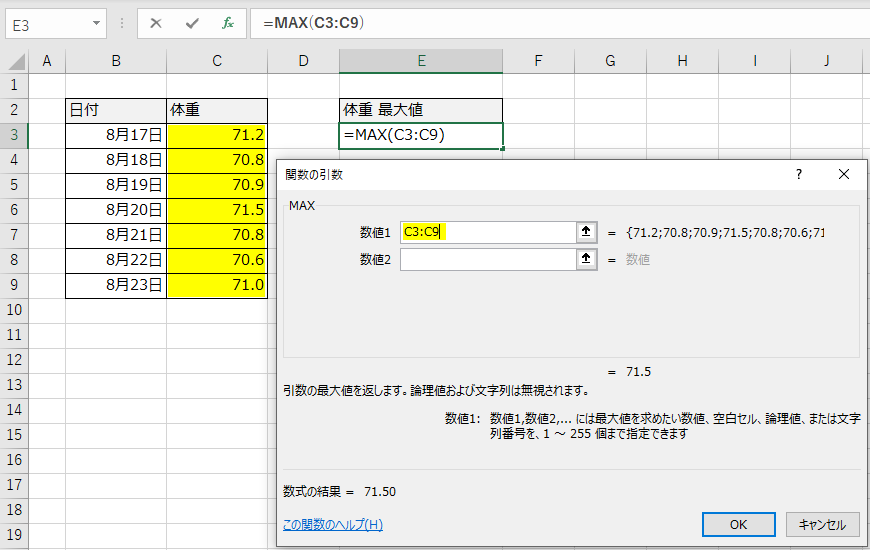Select column C header
The height and width of the screenshot is (550, 870).
coord(217,62)
